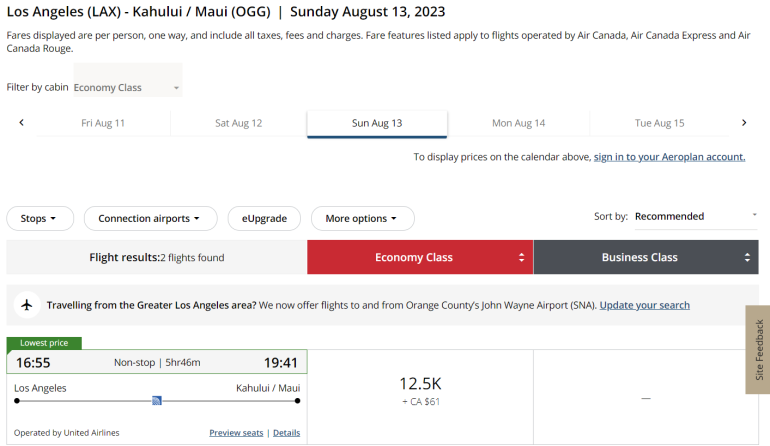Choose Mon Aug 14 date tab

[518, 123]
